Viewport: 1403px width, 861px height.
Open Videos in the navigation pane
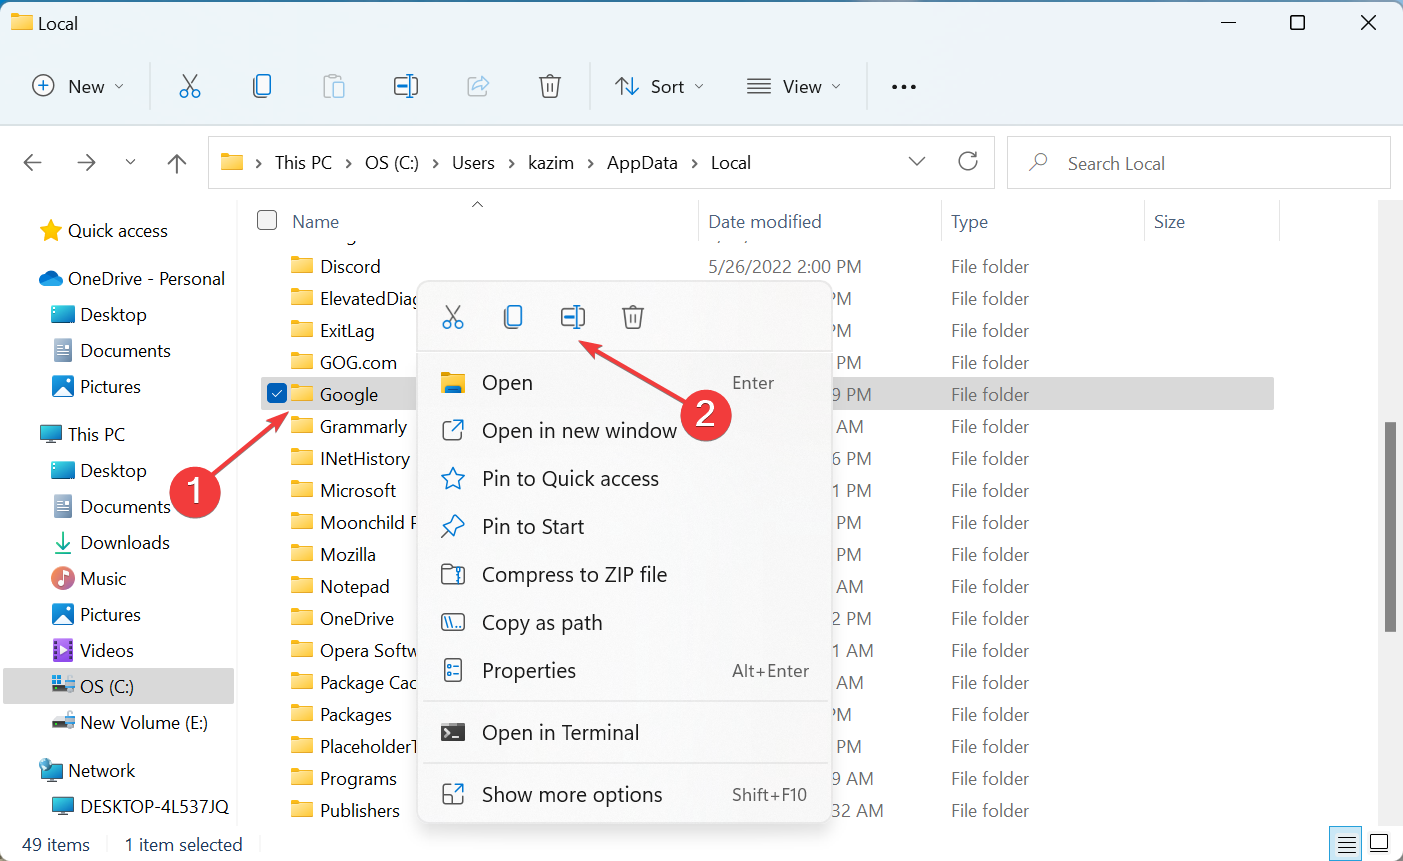(x=107, y=651)
